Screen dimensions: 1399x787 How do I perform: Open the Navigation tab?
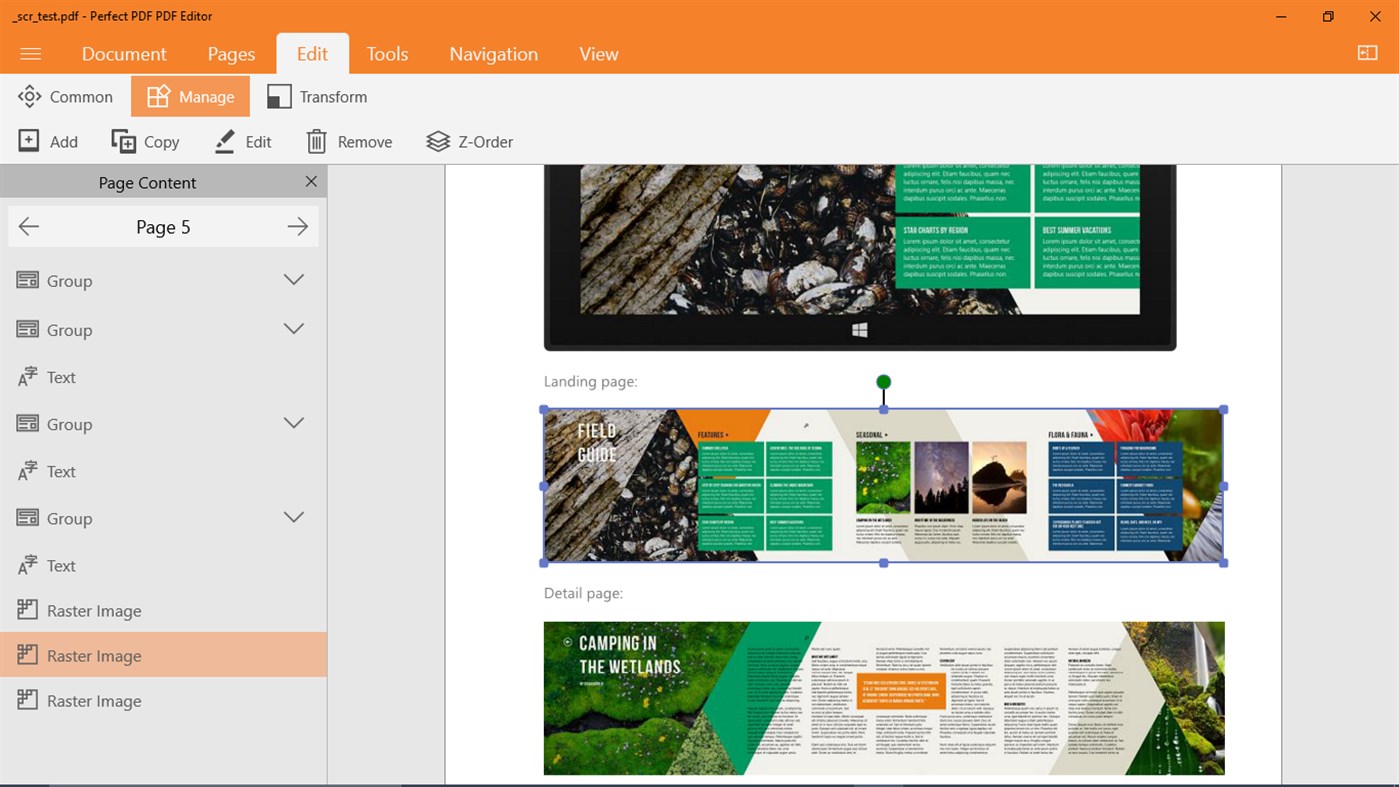tap(493, 54)
